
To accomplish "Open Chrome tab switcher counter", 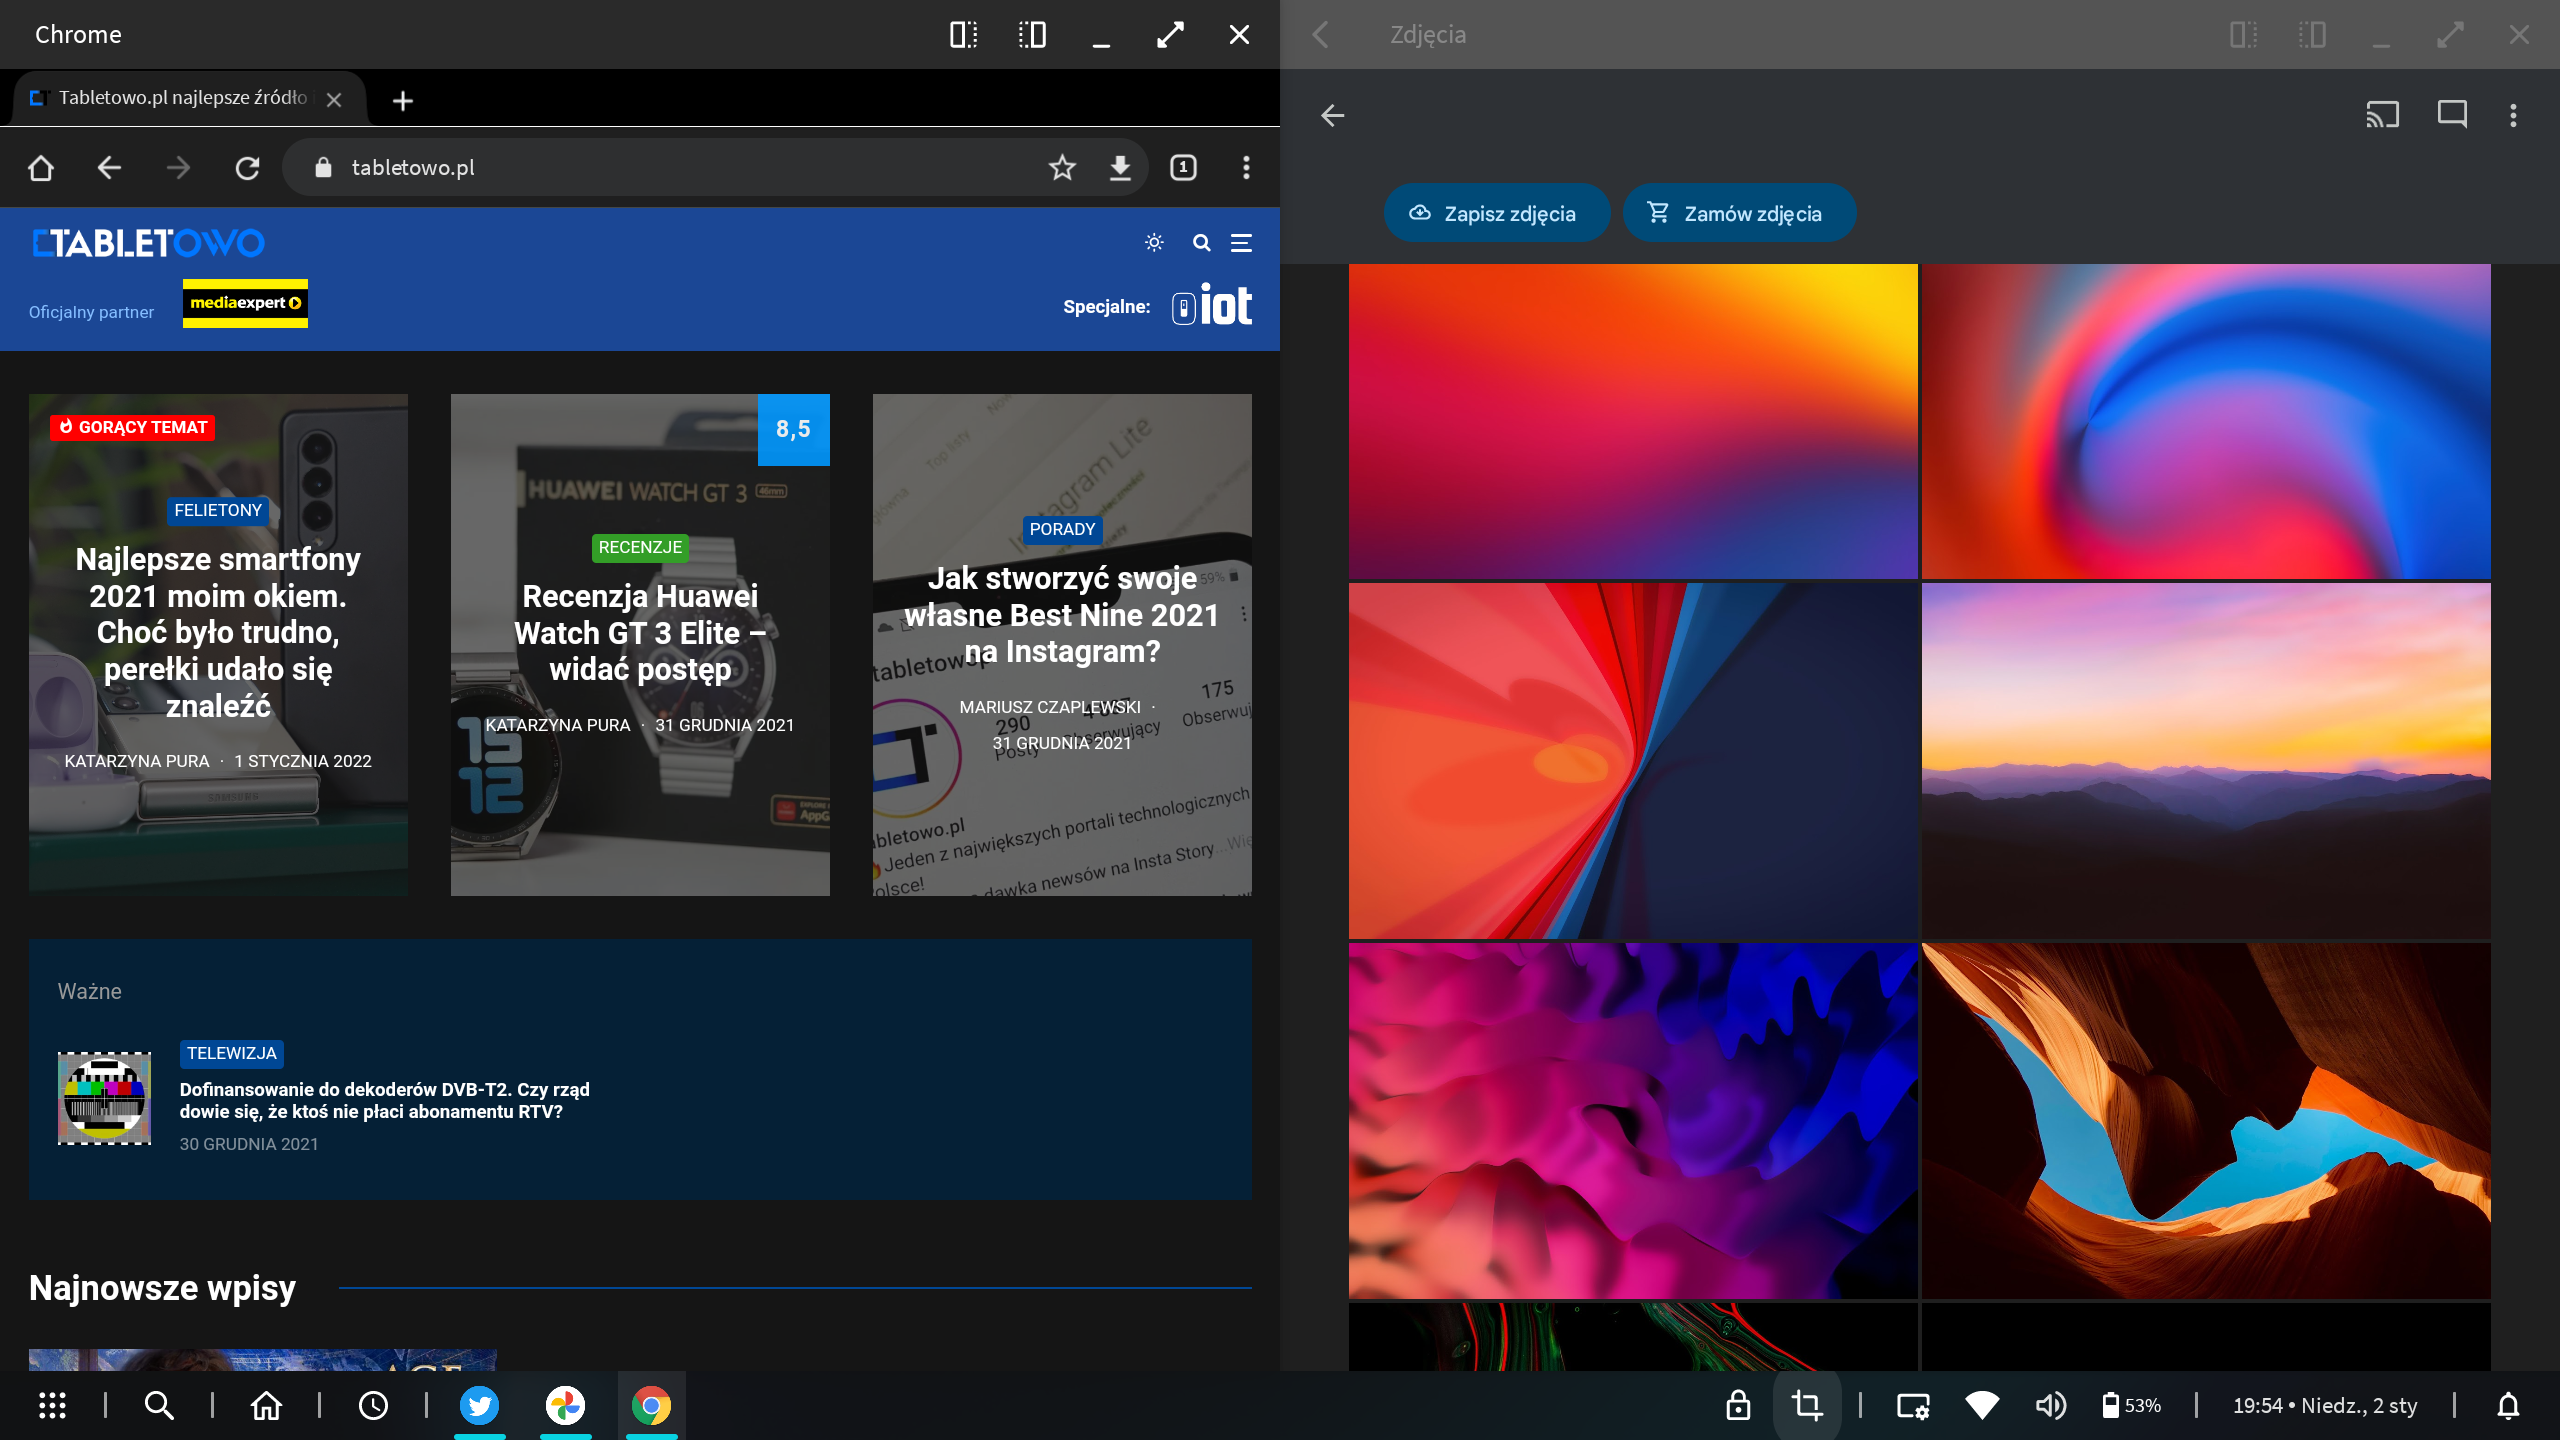I will (x=1183, y=168).
